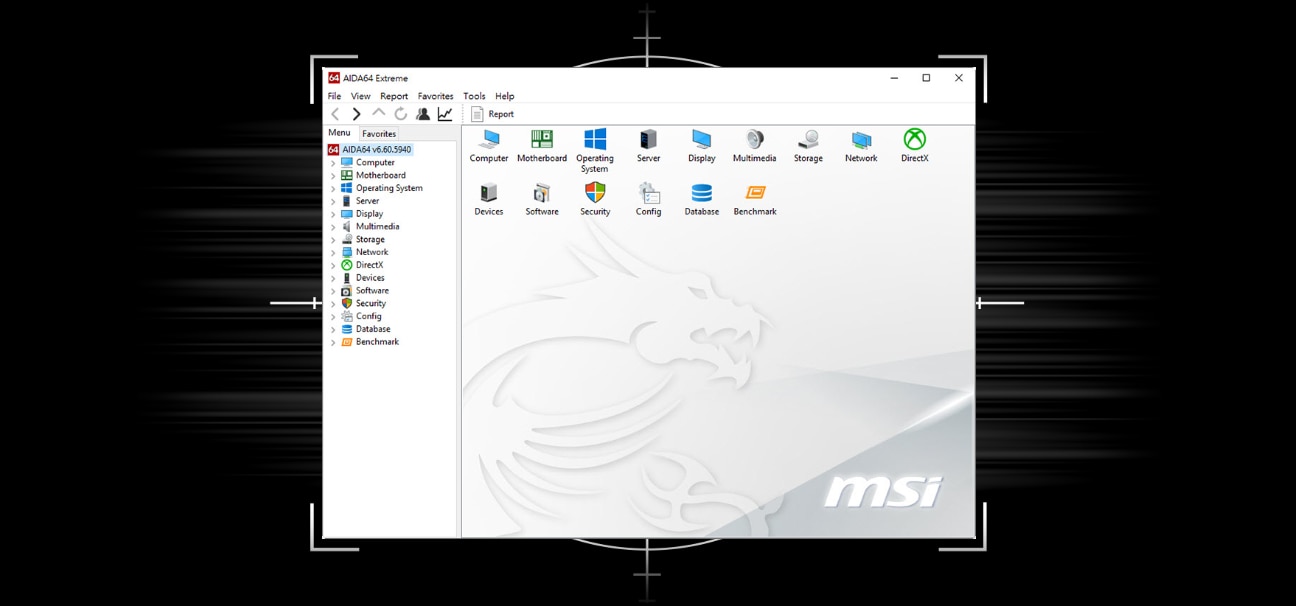This screenshot has height=606, width=1296.
Task: Open the Security shield icon in main panel
Action: pos(595,193)
